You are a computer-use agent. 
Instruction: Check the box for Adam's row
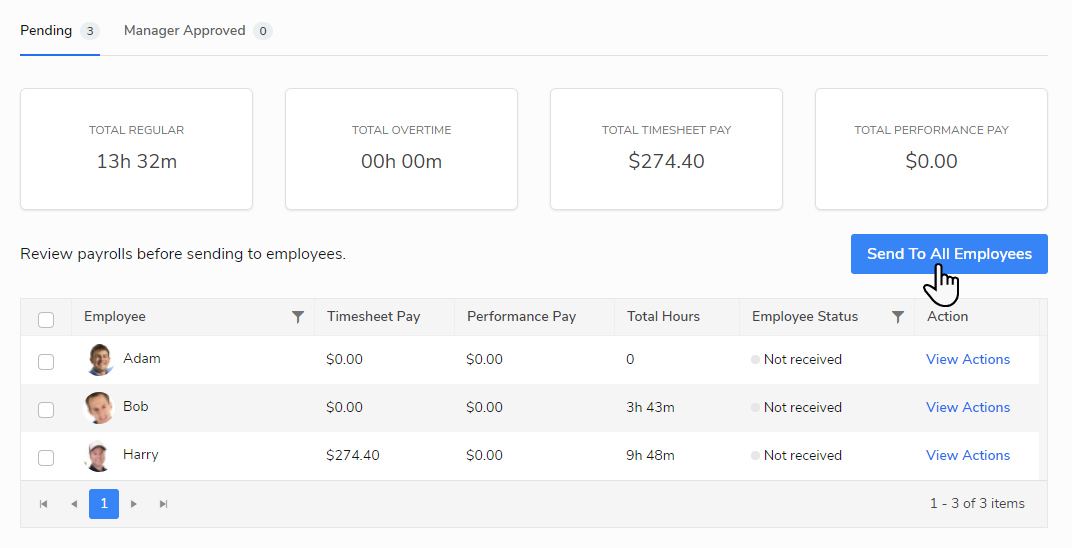(x=46, y=361)
